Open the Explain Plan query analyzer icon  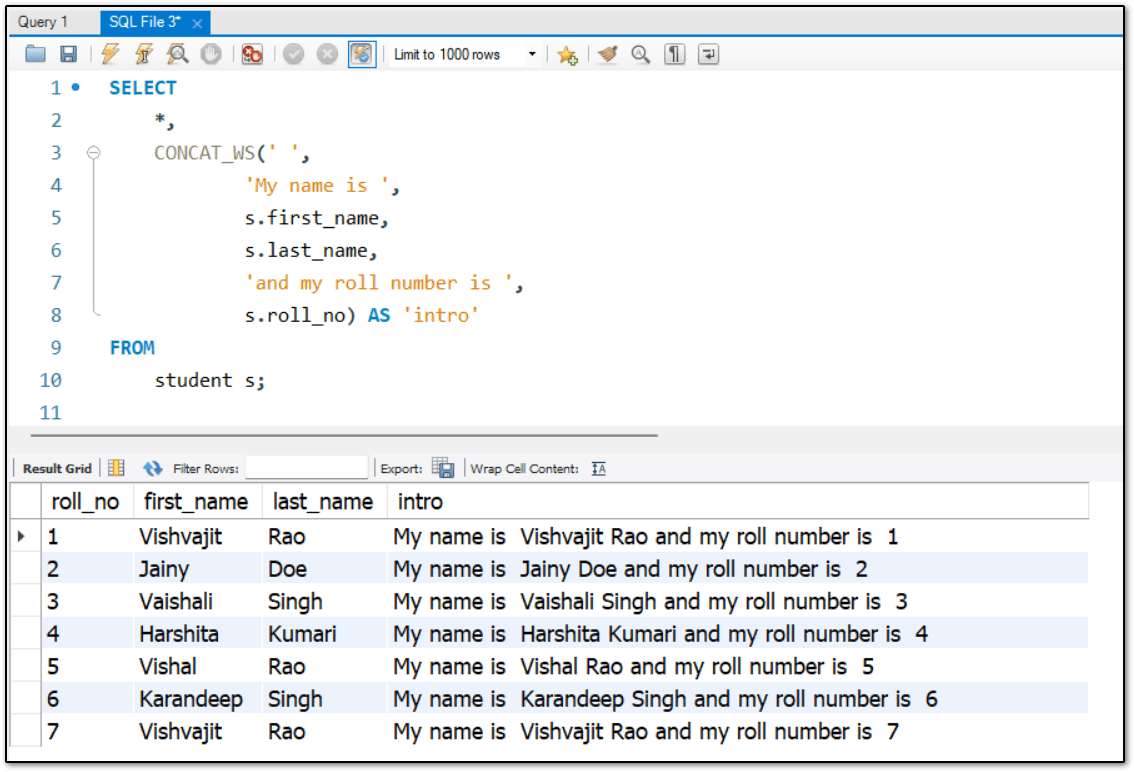[x=177, y=54]
